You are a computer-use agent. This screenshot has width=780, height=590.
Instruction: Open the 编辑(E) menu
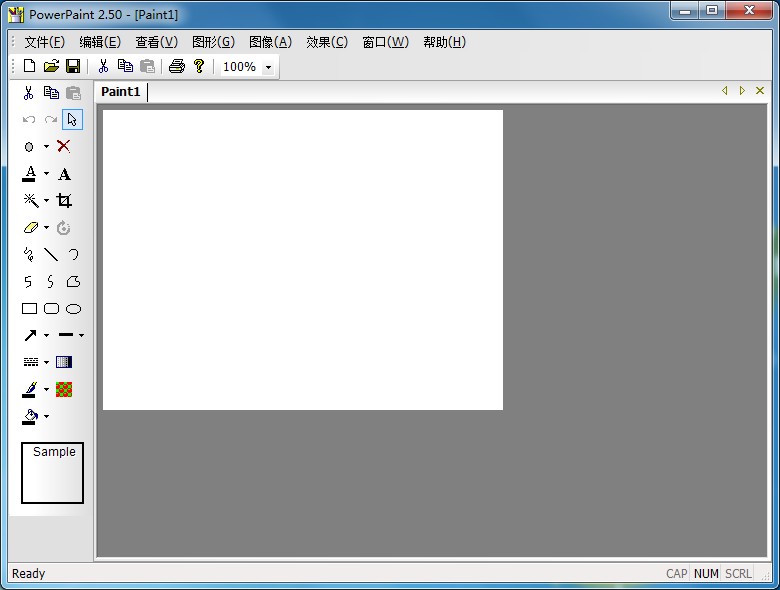[x=100, y=42]
